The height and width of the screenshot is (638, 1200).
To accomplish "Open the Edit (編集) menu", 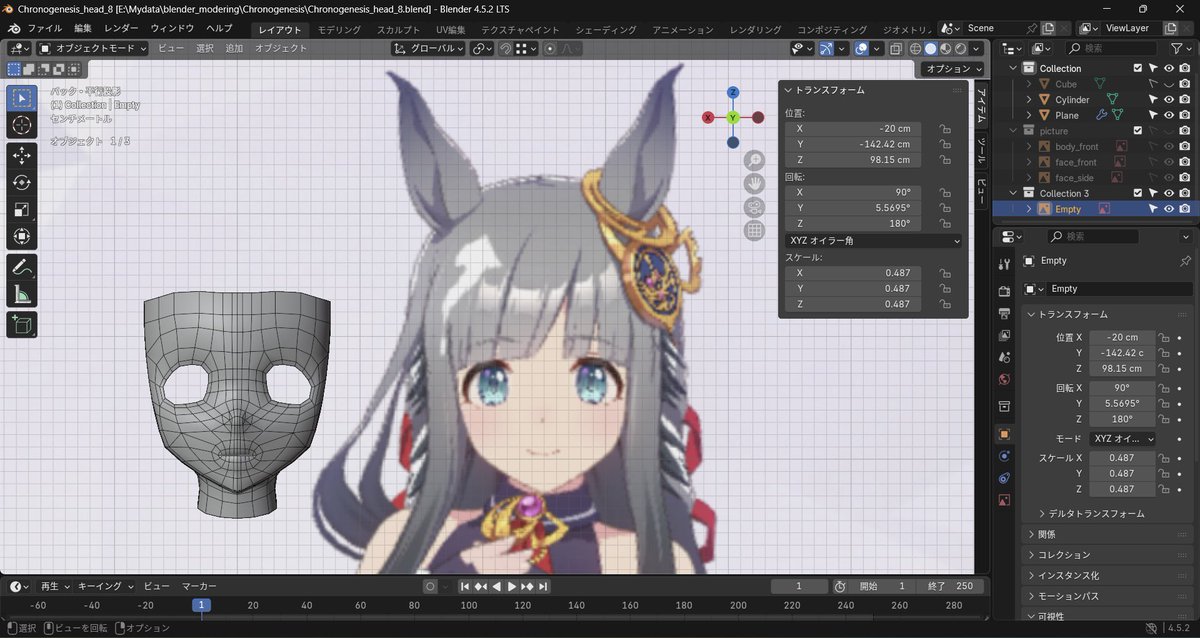I will coord(83,29).
